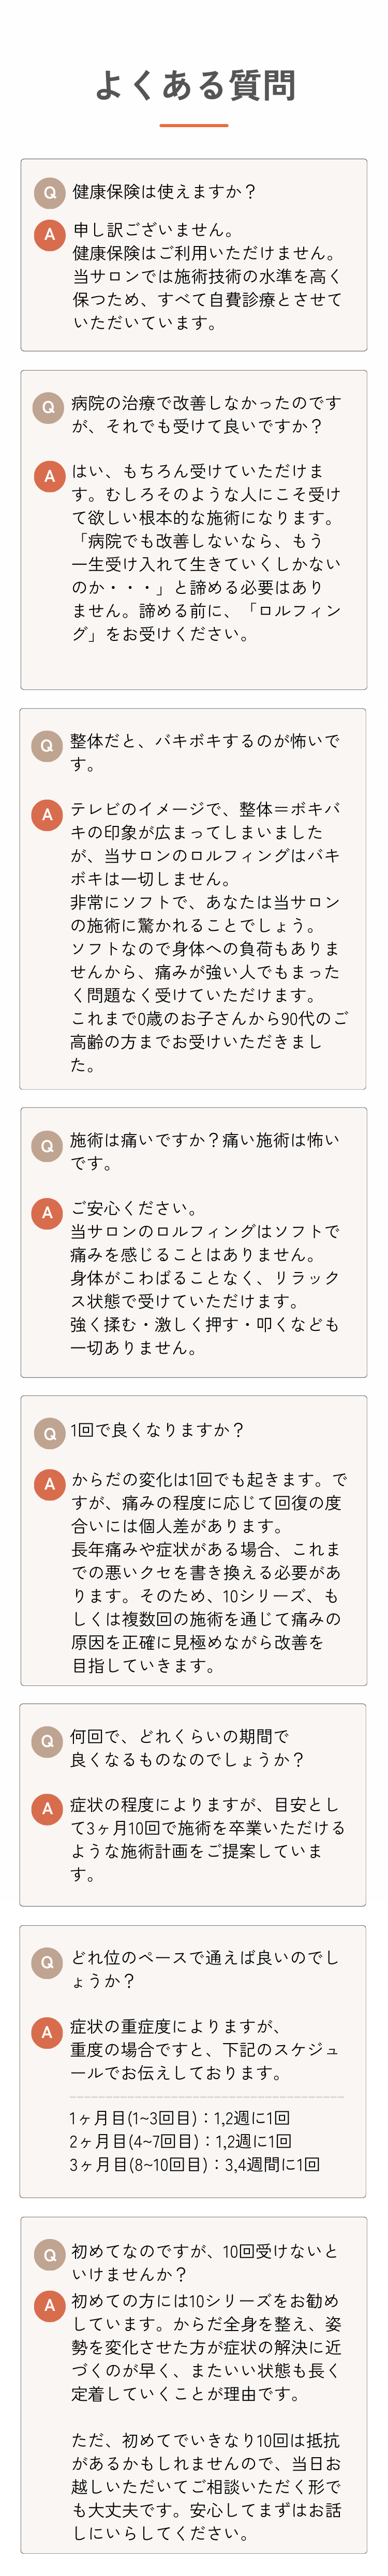Click the Q icon beside 1回で良くなりますか
The image size is (388, 2576).
(x=48, y=1434)
